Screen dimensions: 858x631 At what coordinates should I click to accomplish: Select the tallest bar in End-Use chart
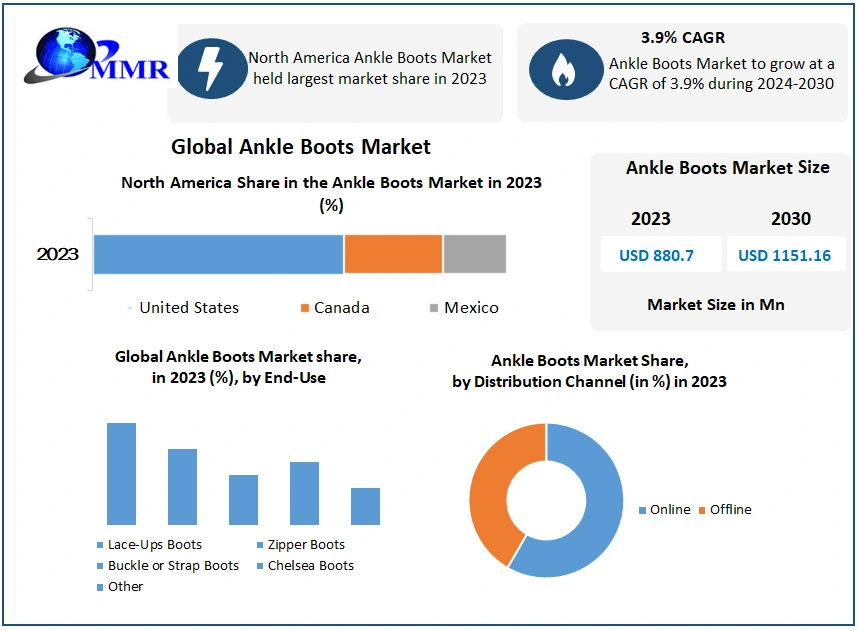pos(121,474)
